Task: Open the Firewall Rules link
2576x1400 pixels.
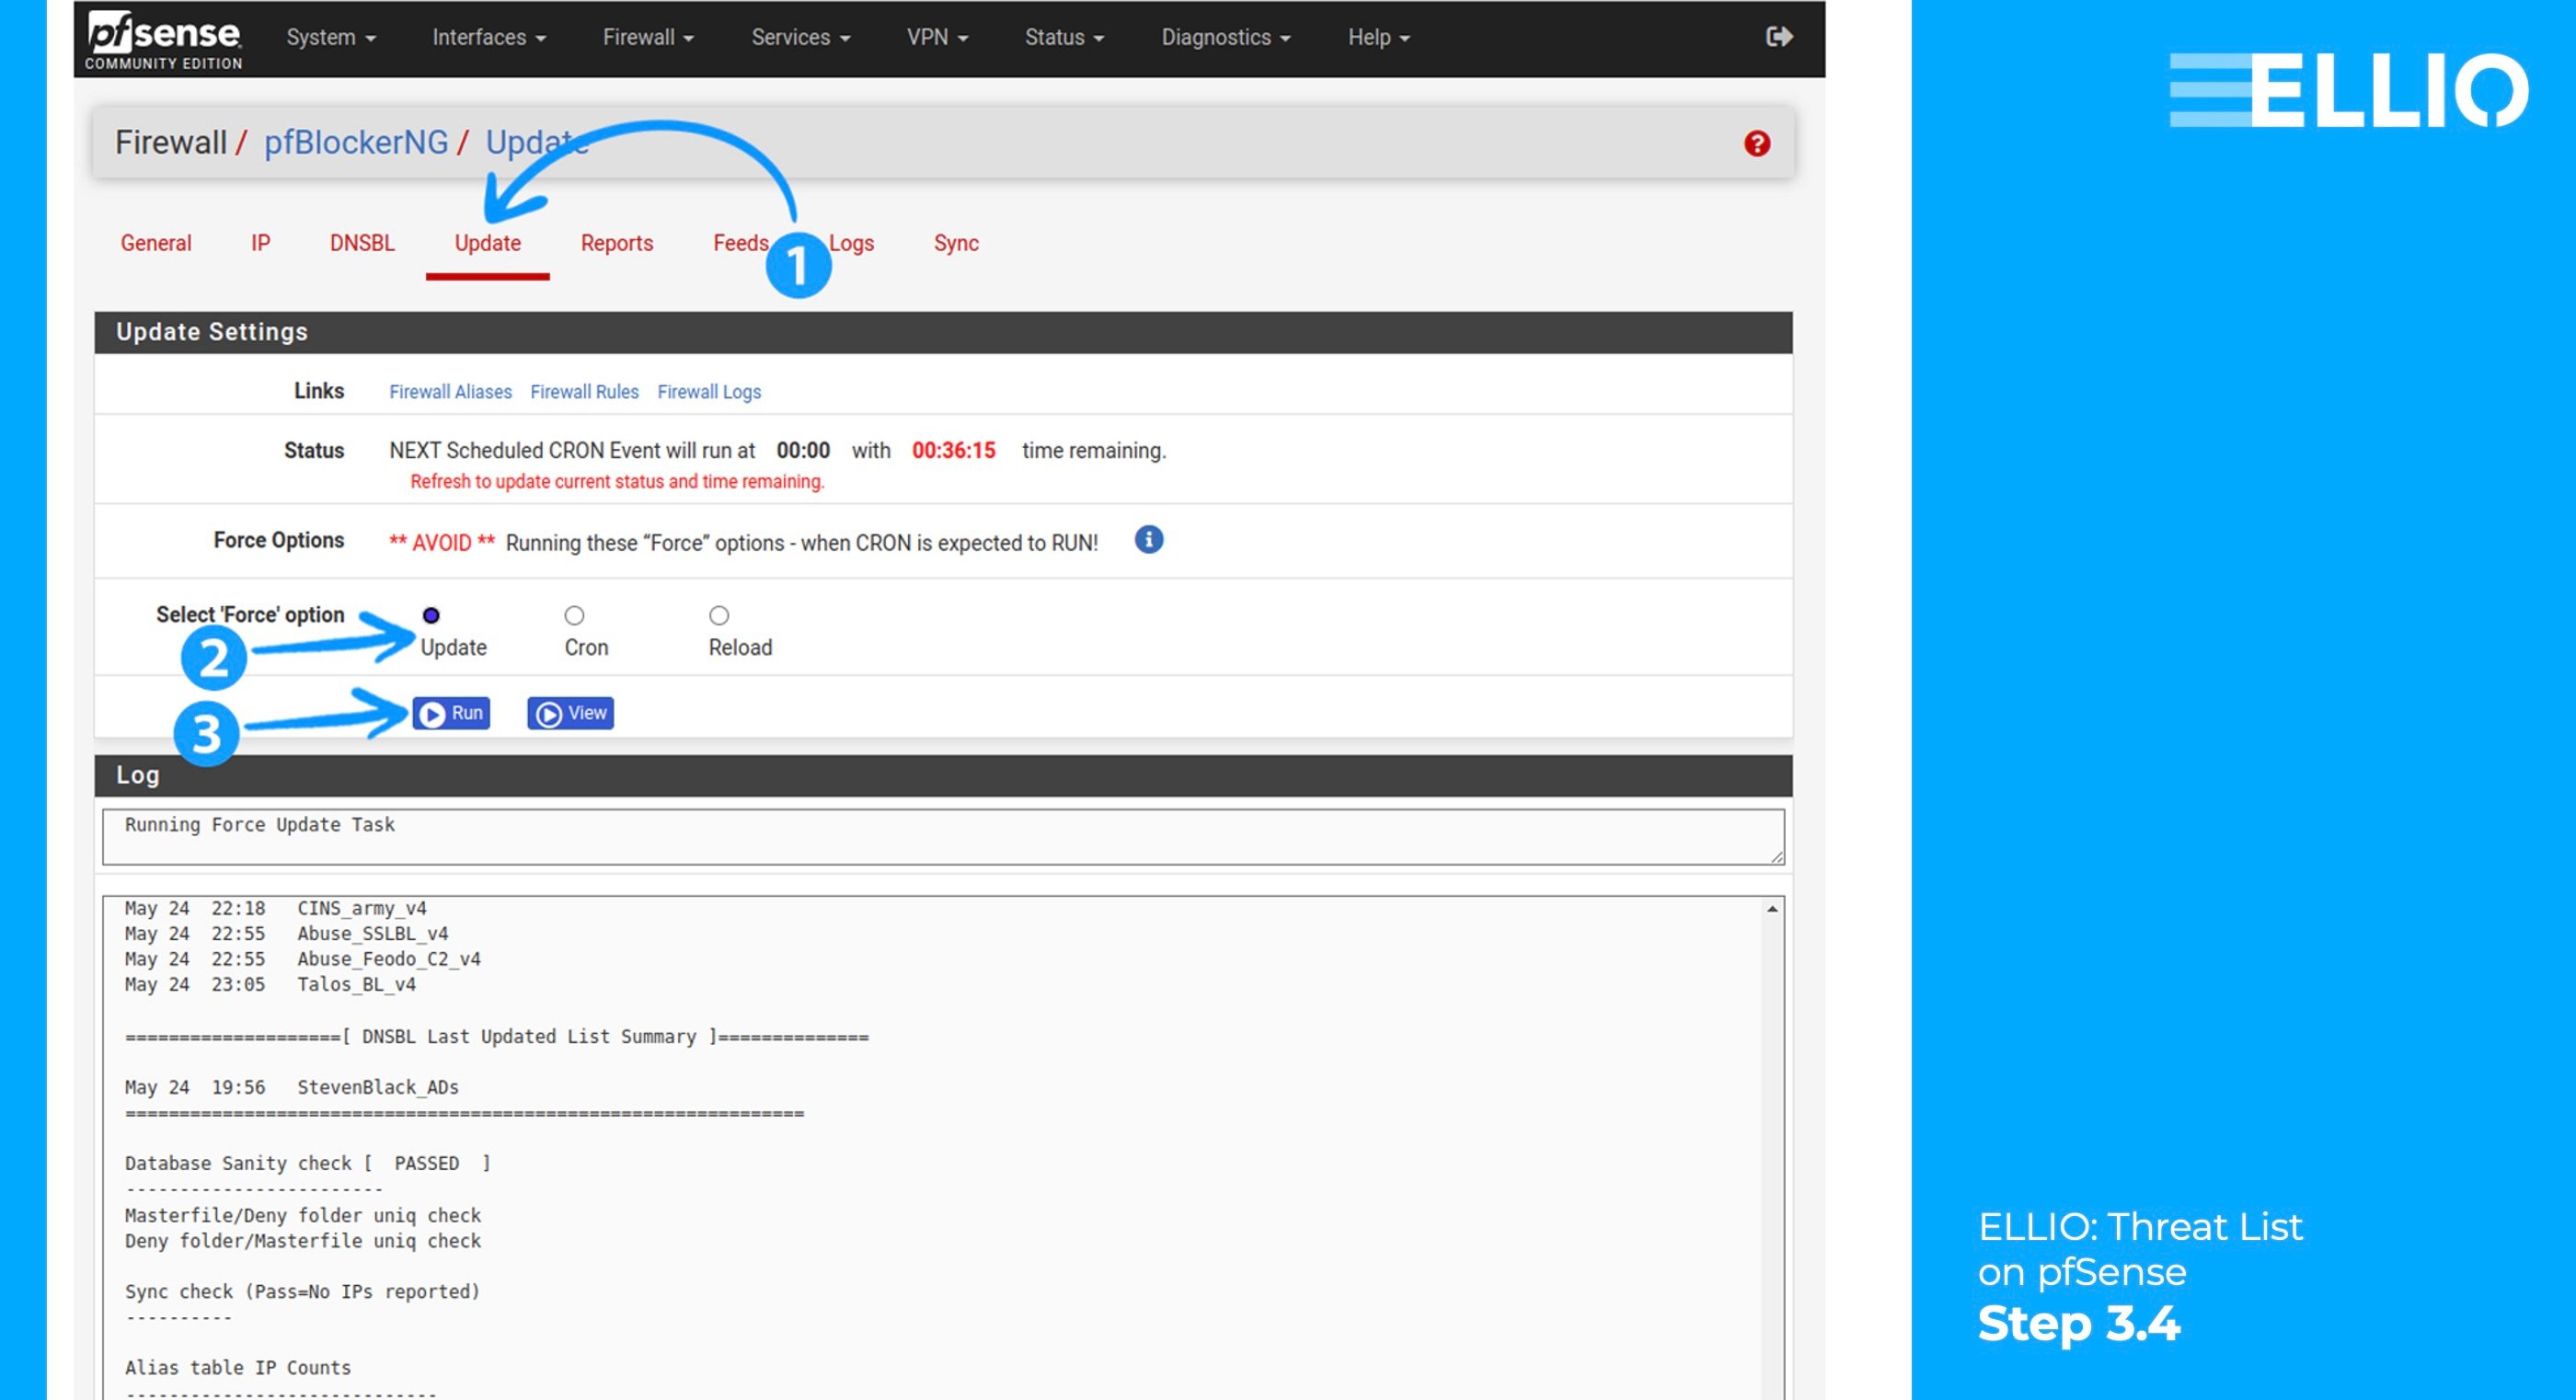Action: [x=584, y=392]
